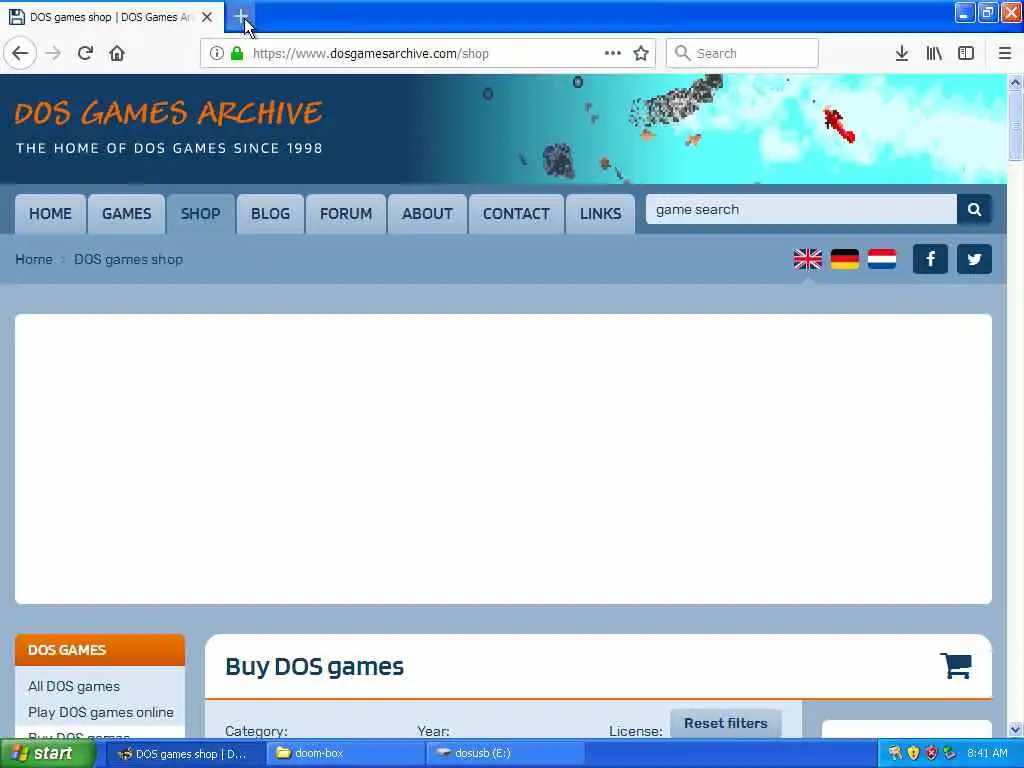The height and width of the screenshot is (768, 1024).
Task: Bookmark this page with the star icon
Action: coord(641,53)
